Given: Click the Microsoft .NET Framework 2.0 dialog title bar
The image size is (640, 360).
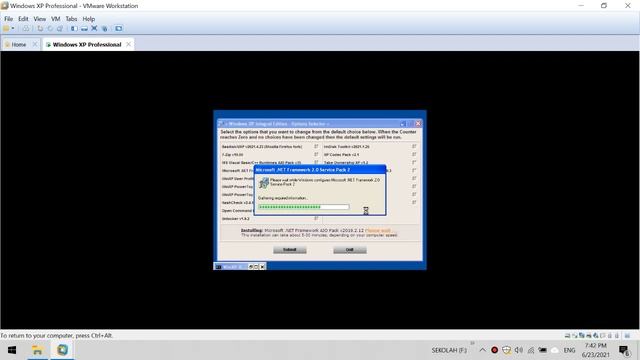Looking at the screenshot, I should (x=320, y=170).
